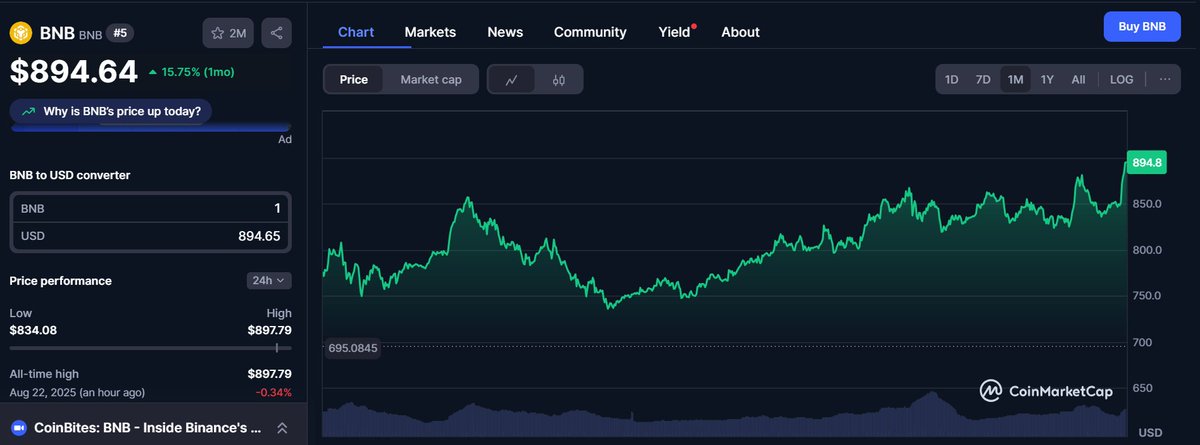The width and height of the screenshot is (1200, 445).
Task: Open the About tab
Action: click(x=740, y=32)
